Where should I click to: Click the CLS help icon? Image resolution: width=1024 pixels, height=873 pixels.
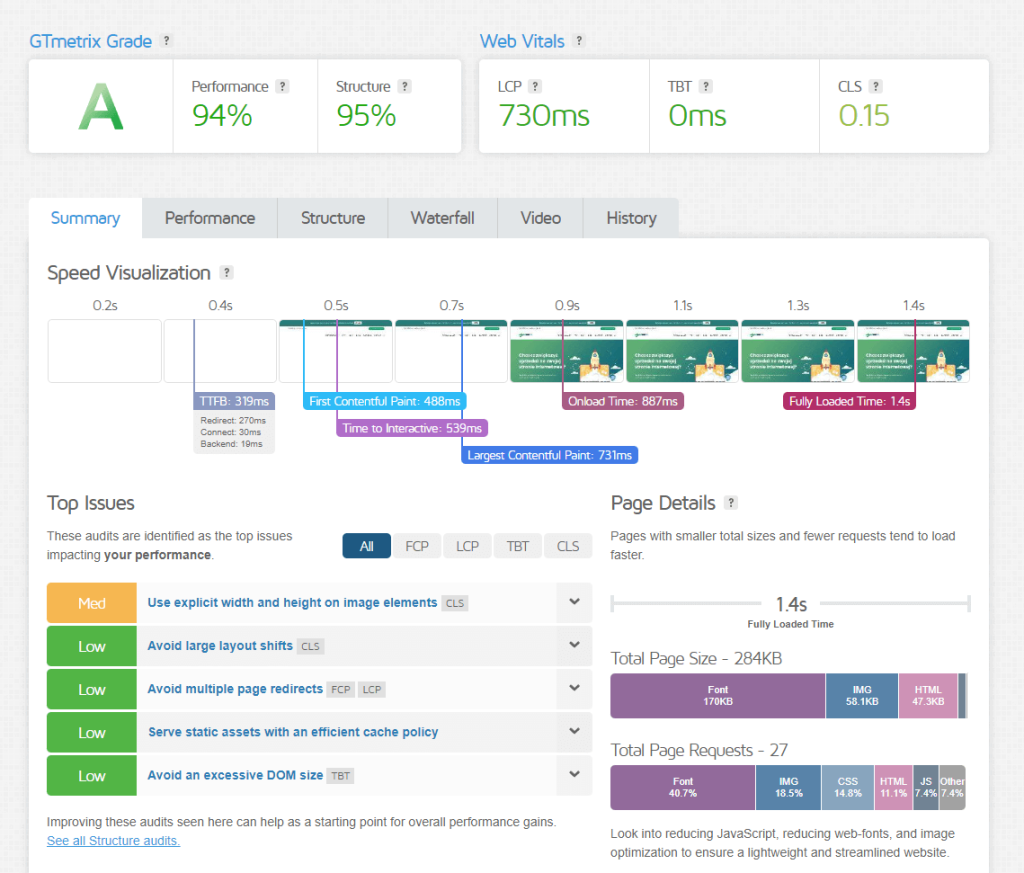(x=876, y=87)
